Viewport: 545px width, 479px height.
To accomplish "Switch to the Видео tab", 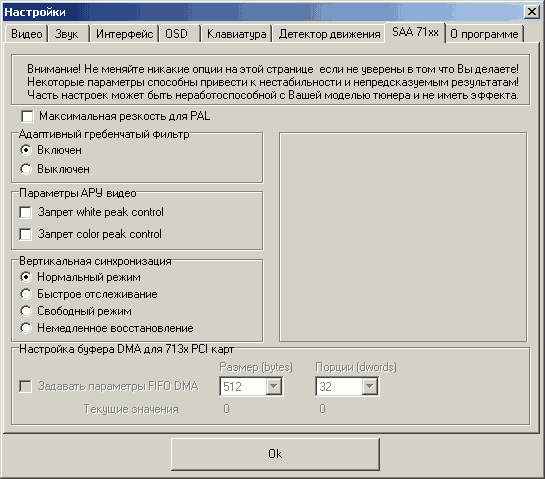I will coord(26,34).
